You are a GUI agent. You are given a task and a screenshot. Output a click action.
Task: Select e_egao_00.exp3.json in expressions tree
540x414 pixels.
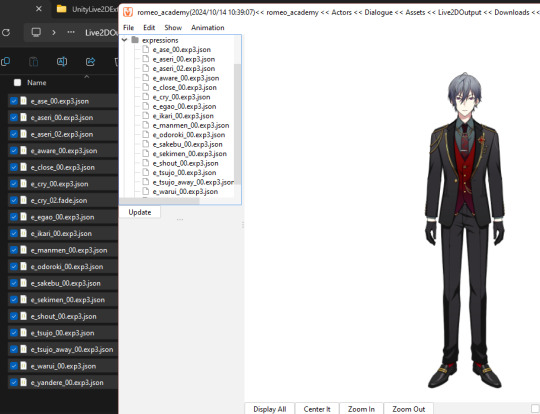pyautogui.click(x=184, y=106)
